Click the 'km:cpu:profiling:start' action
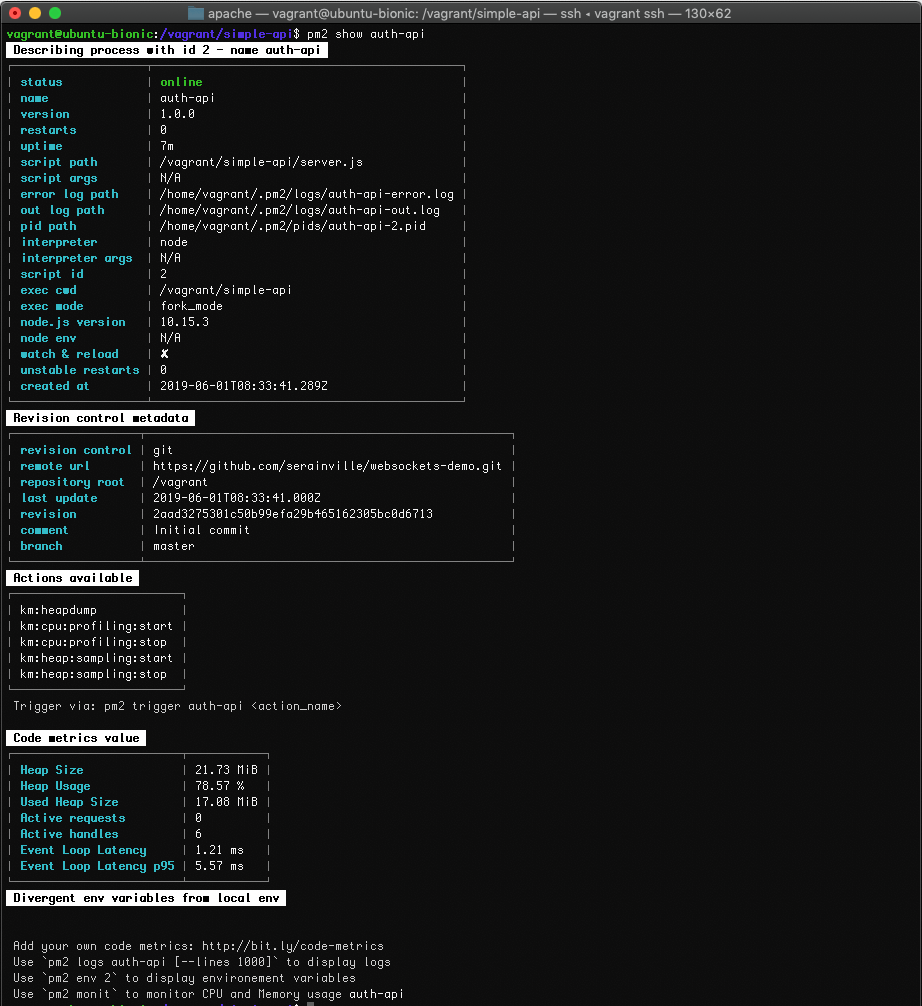 pos(96,626)
